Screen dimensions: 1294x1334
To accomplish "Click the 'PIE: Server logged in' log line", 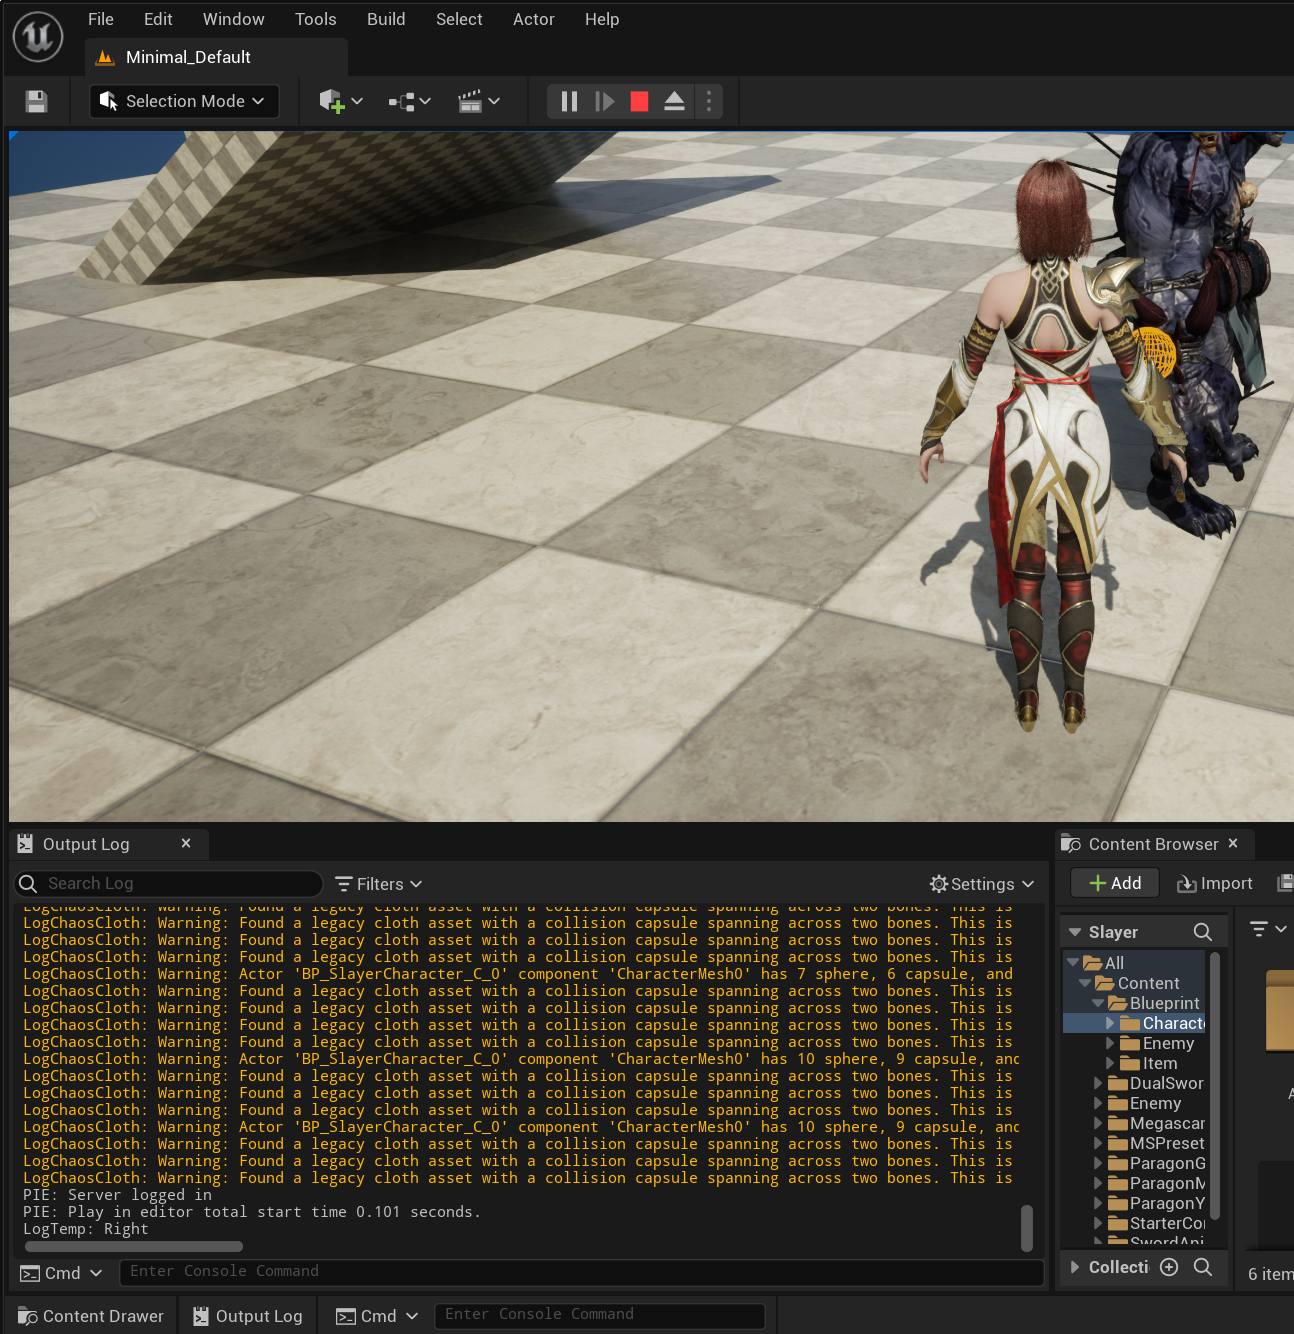I will [x=118, y=1195].
